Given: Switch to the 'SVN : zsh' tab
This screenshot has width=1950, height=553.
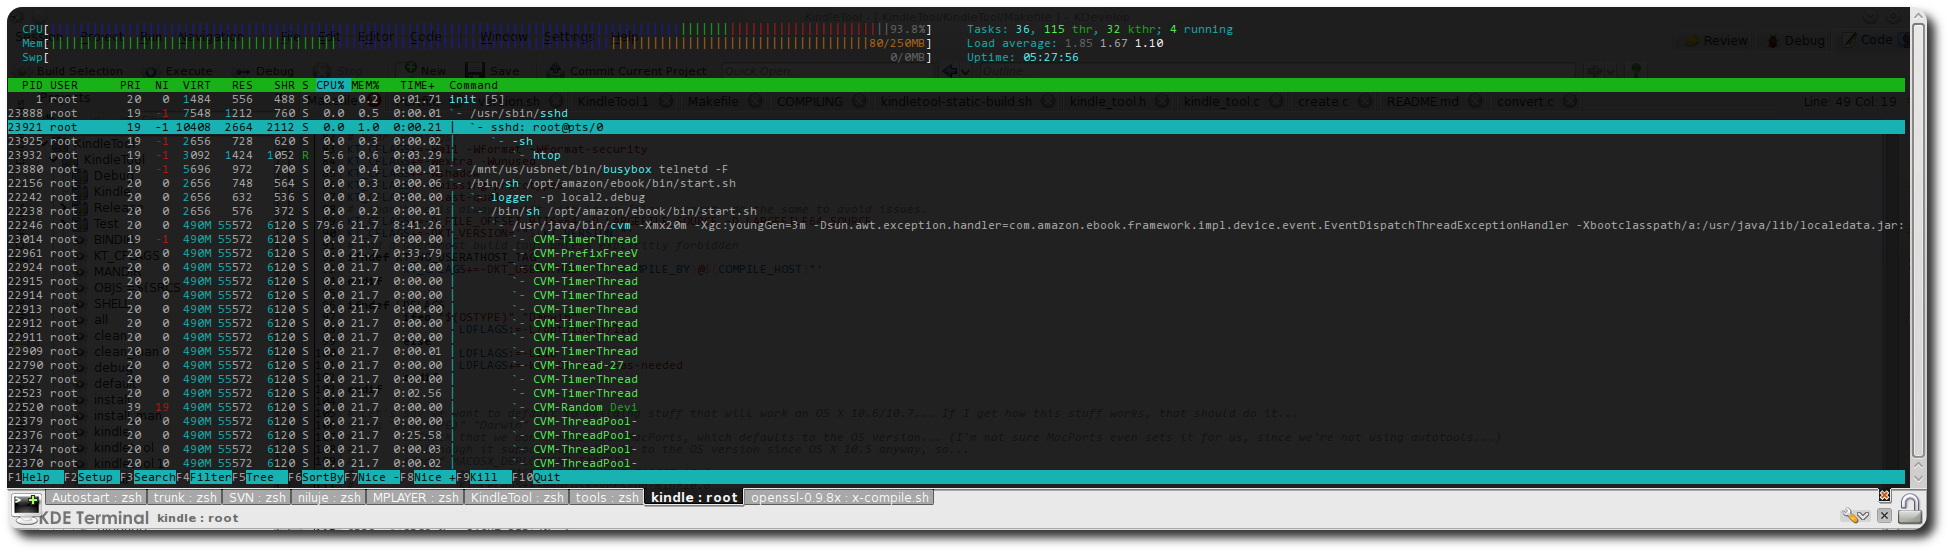Looking at the screenshot, I should (x=257, y=497).
